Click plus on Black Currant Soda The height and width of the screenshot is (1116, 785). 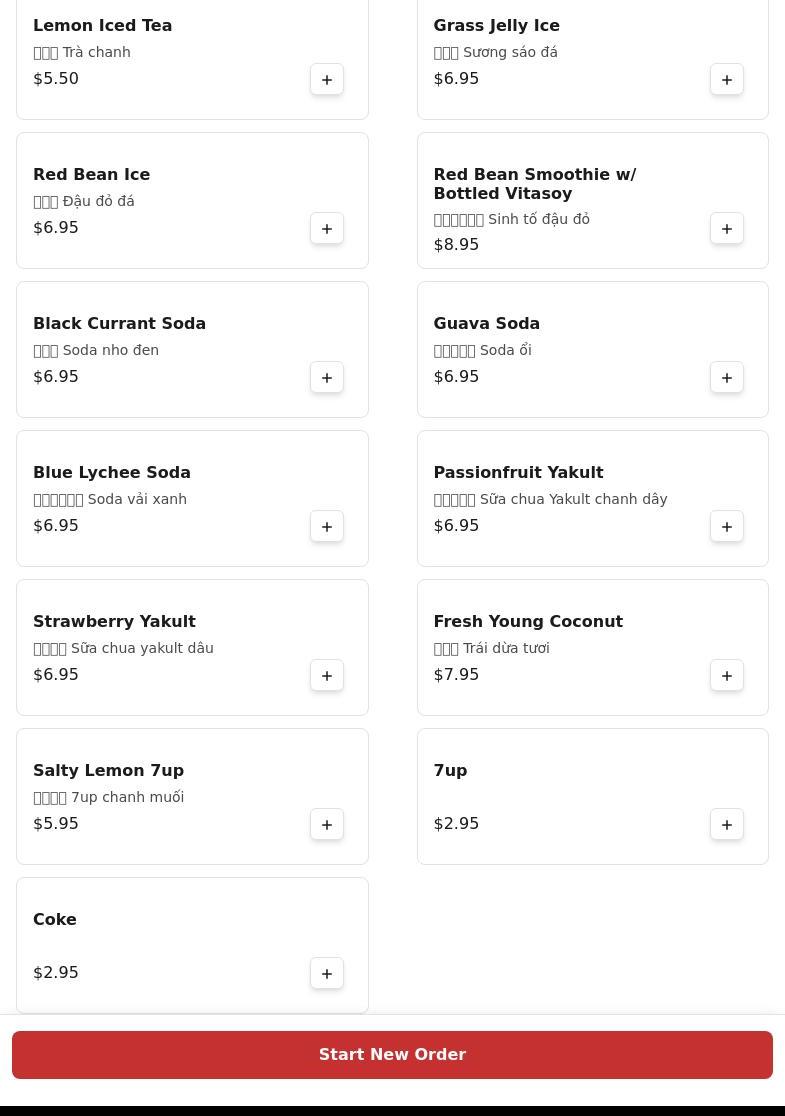click(327, 378)
